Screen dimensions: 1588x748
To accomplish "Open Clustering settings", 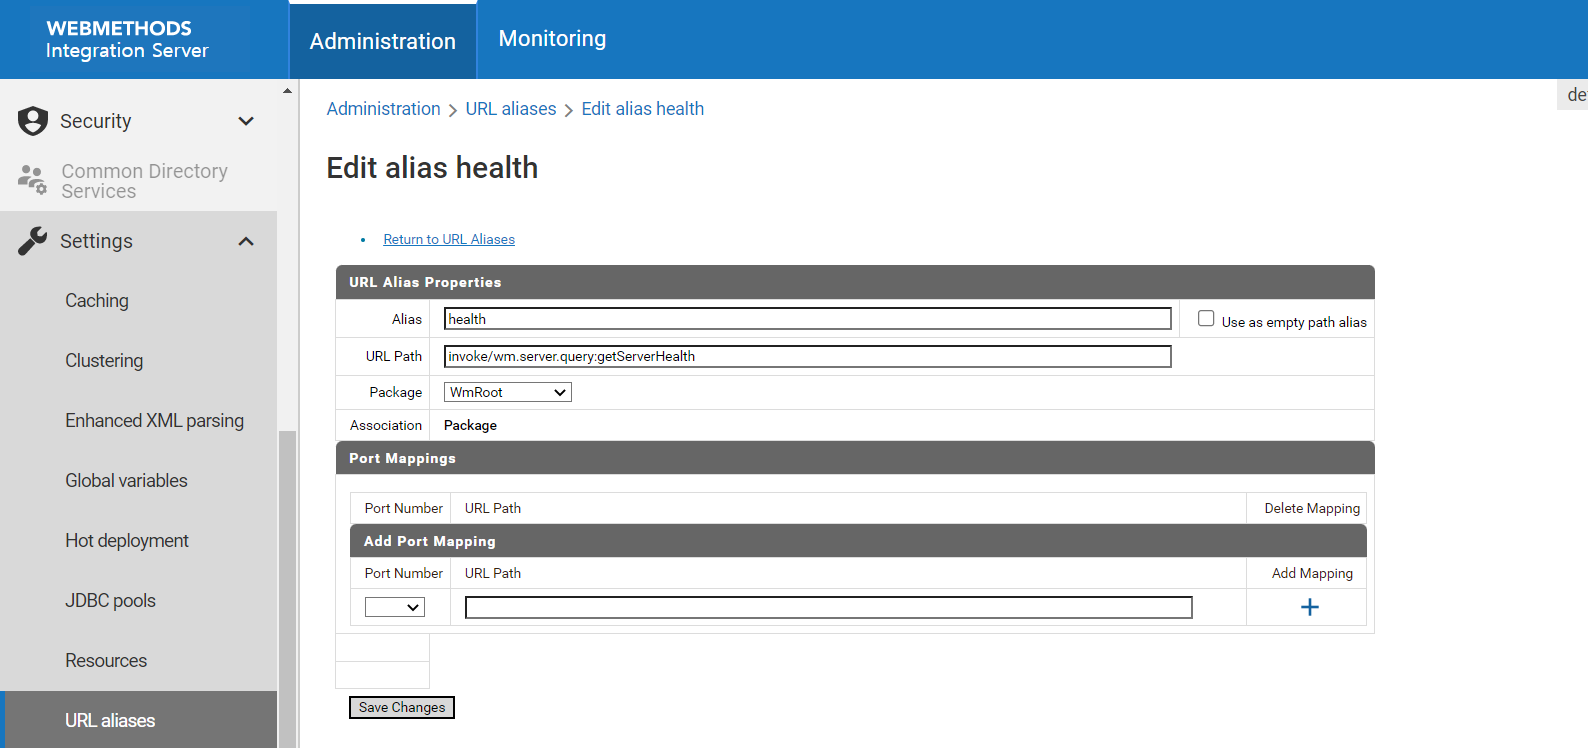I will [x=104, y=361].
